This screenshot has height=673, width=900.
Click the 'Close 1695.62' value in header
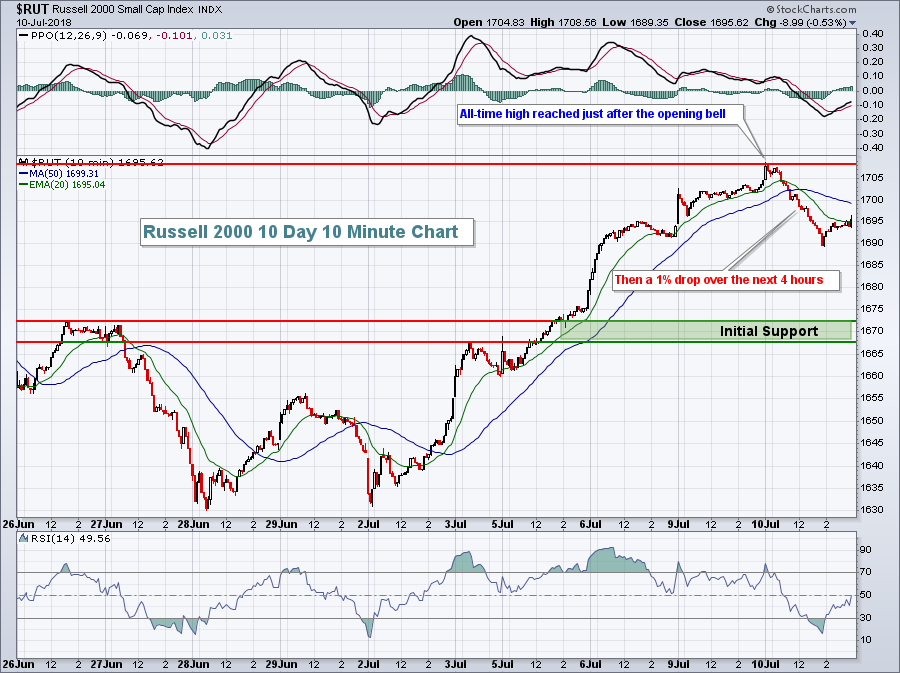click(712, 22)
